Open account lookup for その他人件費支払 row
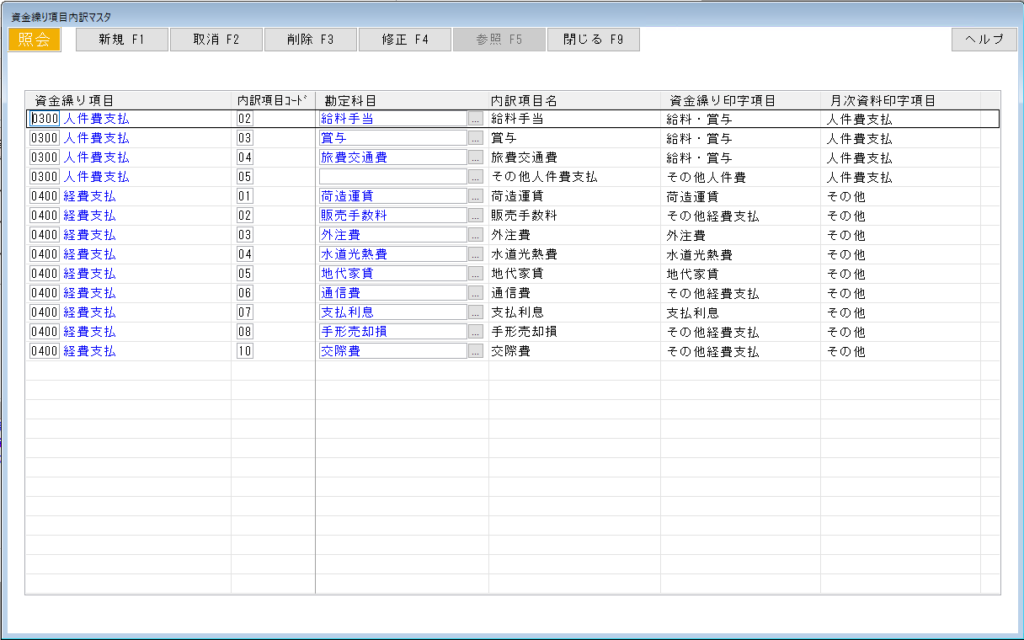 coord(475,177)
